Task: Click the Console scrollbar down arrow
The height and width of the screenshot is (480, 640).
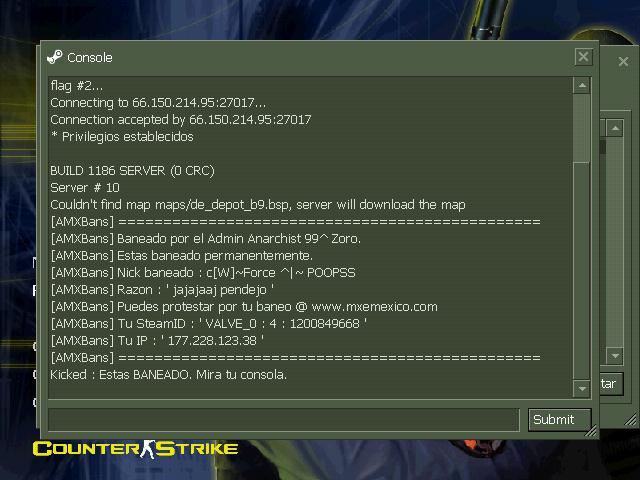Action: pos(582,388)
